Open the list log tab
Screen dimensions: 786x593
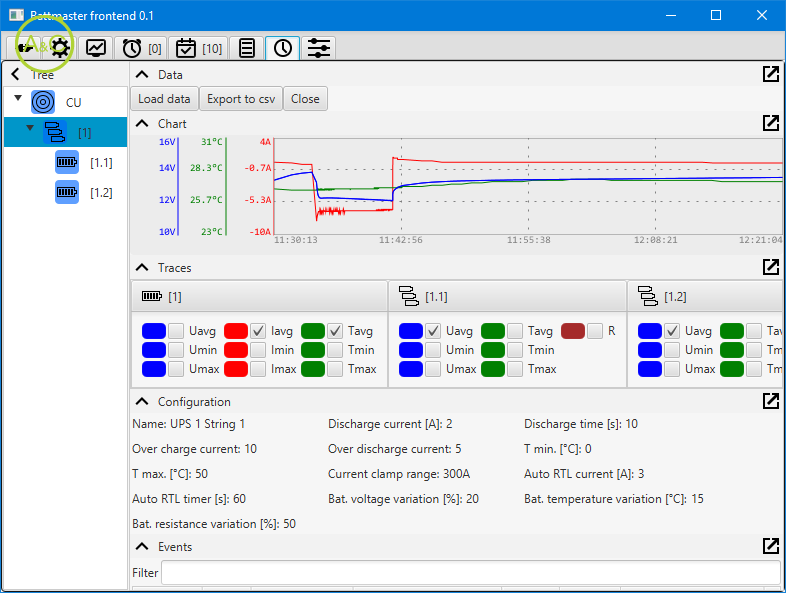247,48
